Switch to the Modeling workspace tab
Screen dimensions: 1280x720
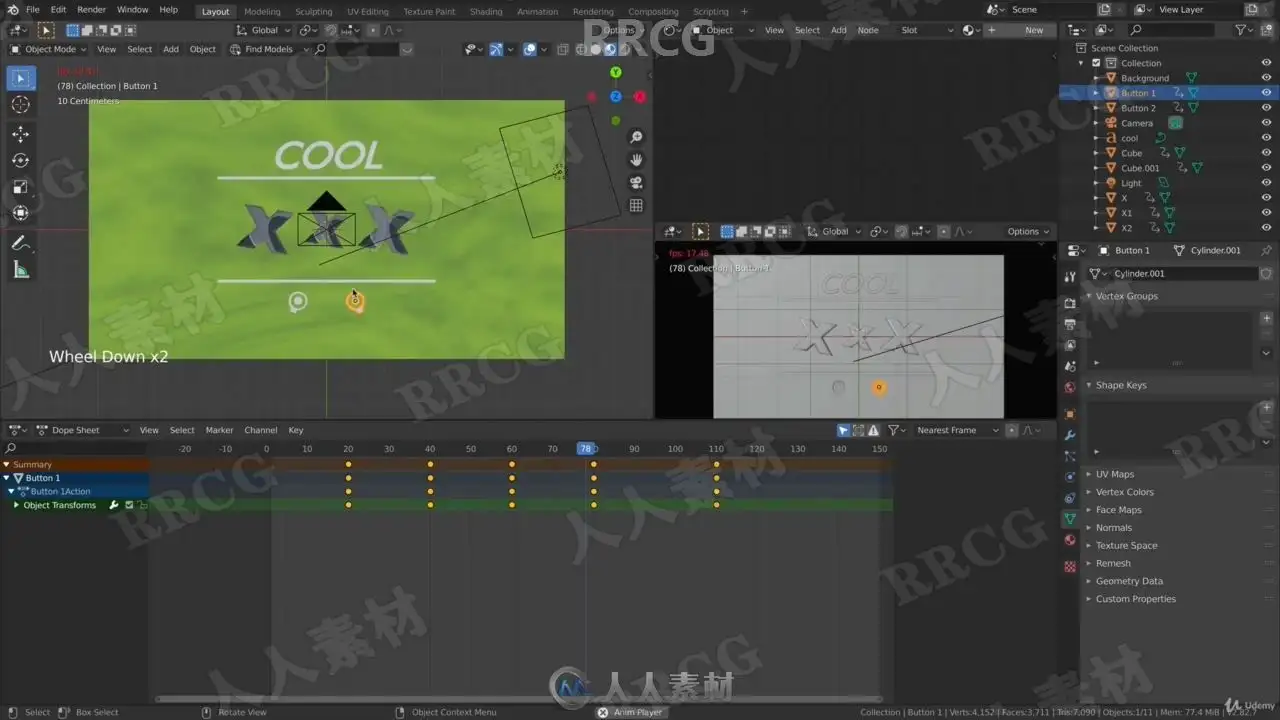pyautogui.click(x=262, y=11)
